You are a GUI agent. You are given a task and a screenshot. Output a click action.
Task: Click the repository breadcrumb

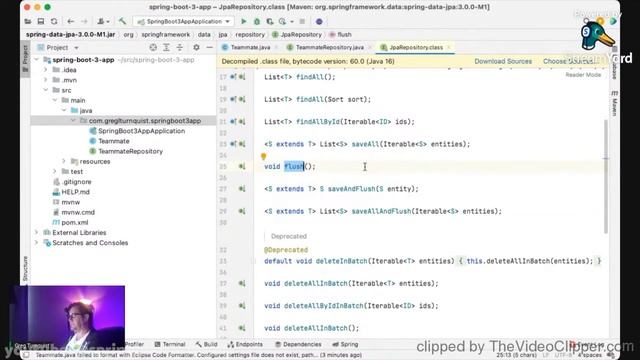[250, 35]
